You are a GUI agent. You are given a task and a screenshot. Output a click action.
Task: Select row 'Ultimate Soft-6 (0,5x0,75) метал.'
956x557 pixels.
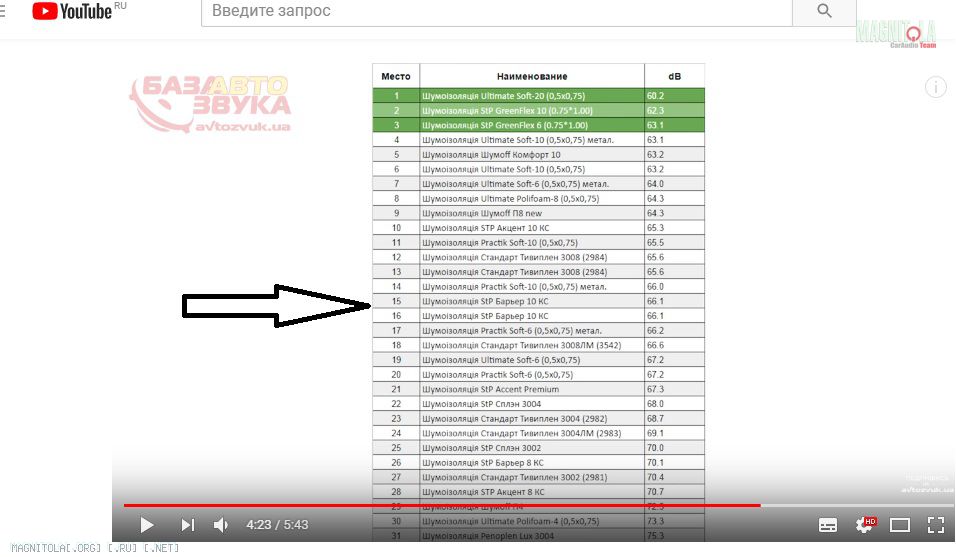click(539, 183)
